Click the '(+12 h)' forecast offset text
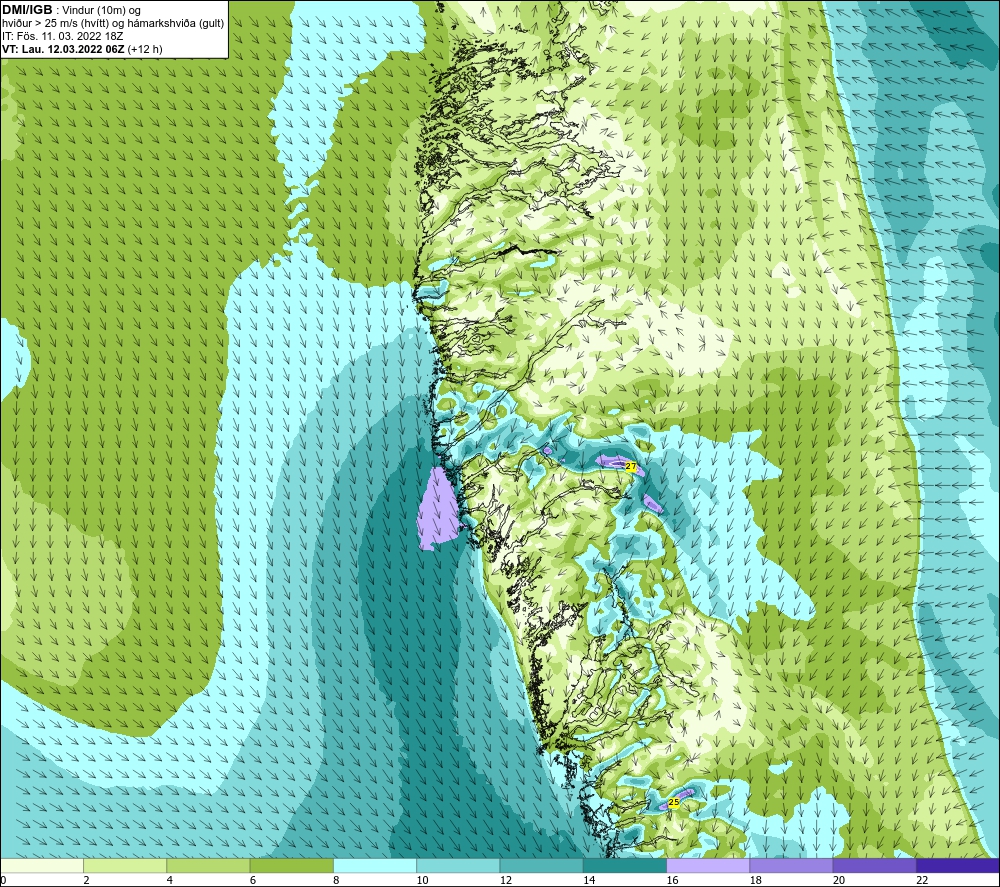The image size is (1000, 887). pos(145,49)
